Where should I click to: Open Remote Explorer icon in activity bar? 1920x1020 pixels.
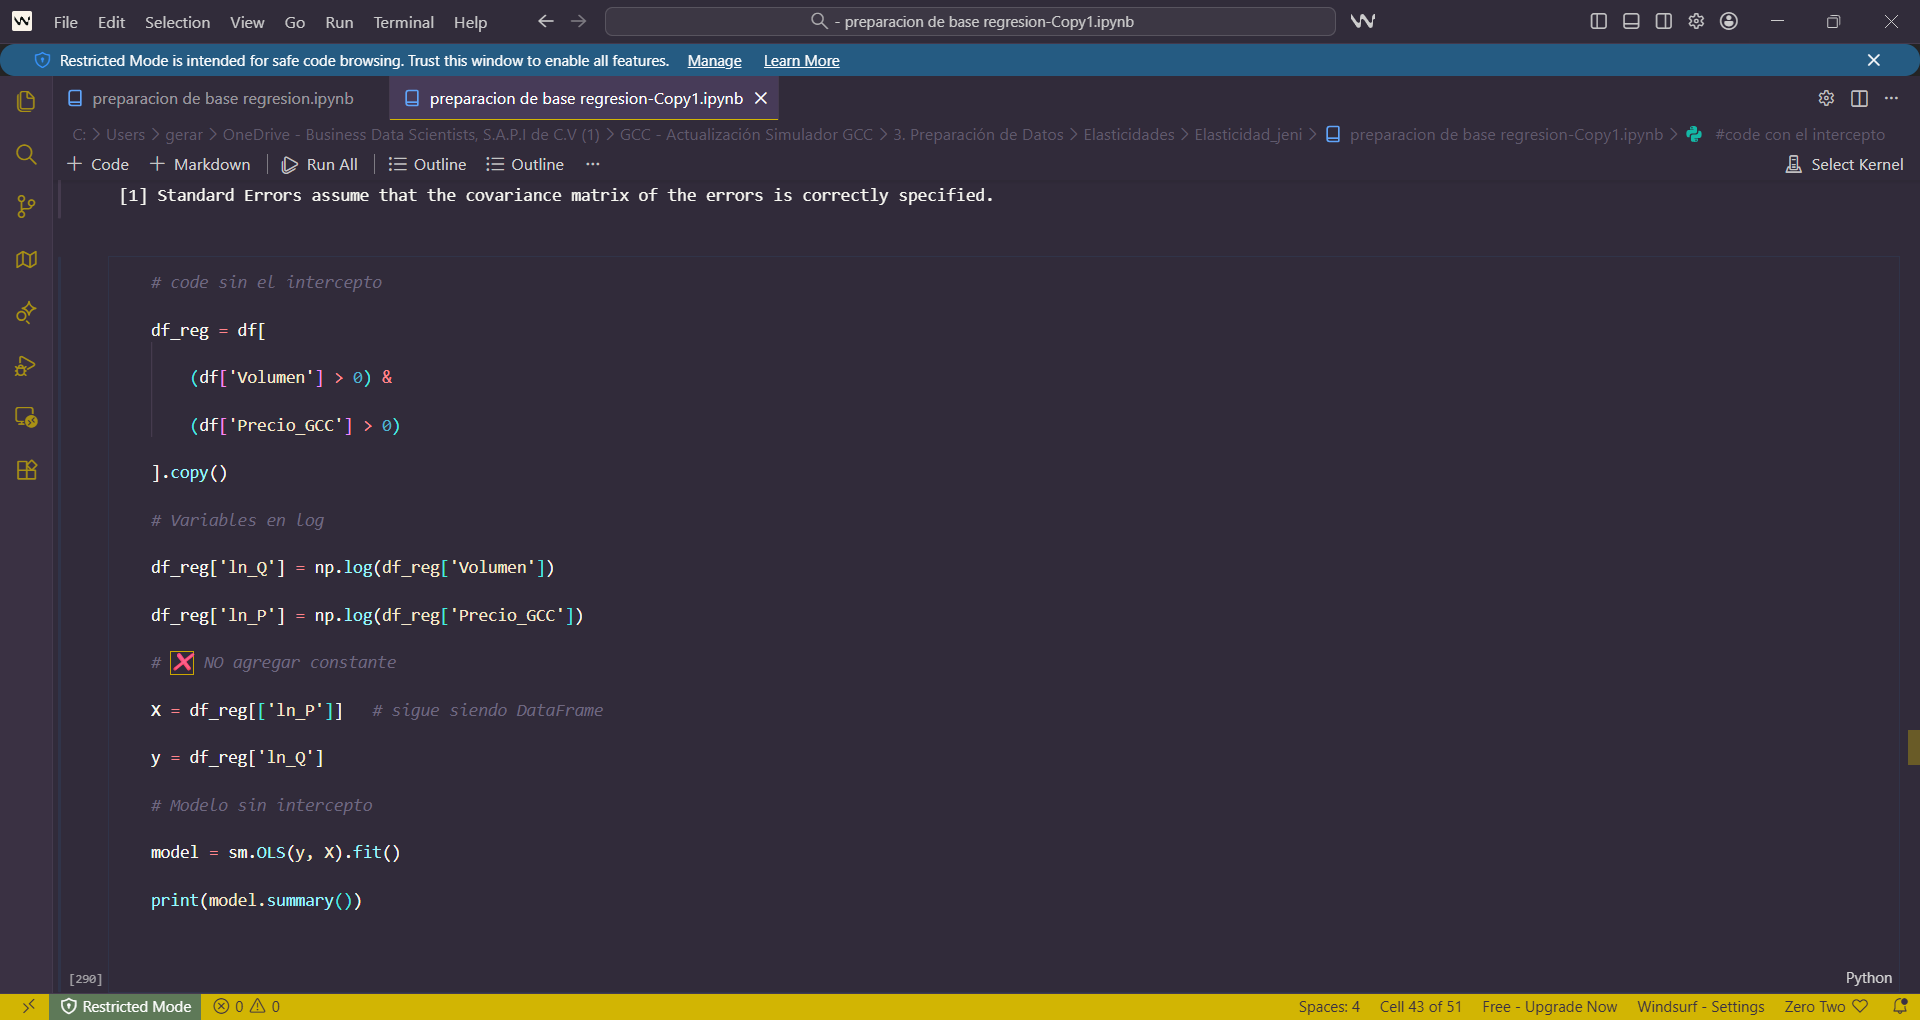pyautogui.click(x=27, y=418)
